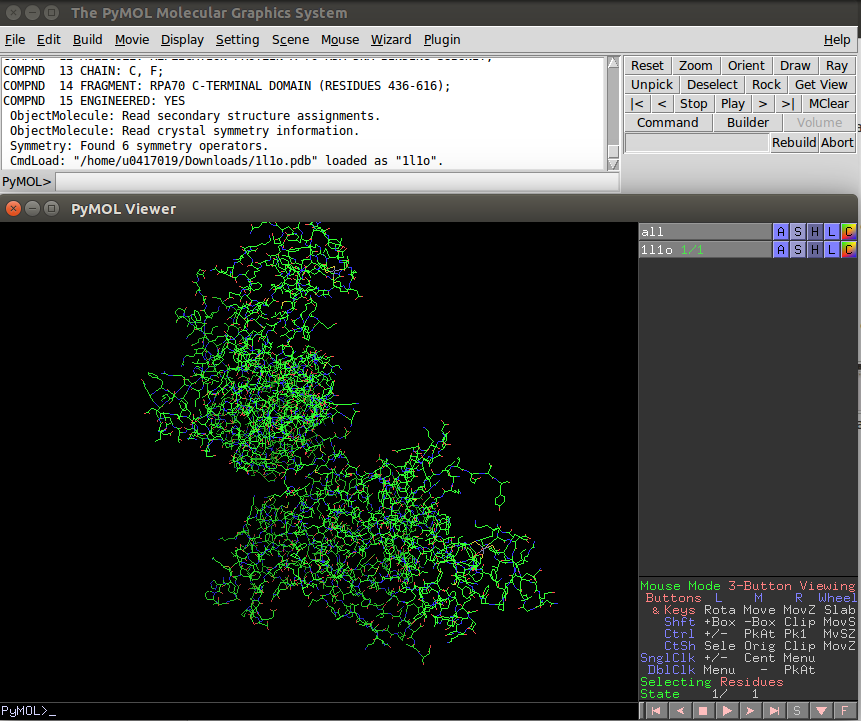Toggle the 'all' objects entry
Screen dimensions: 861x721
tap(705, 232)
